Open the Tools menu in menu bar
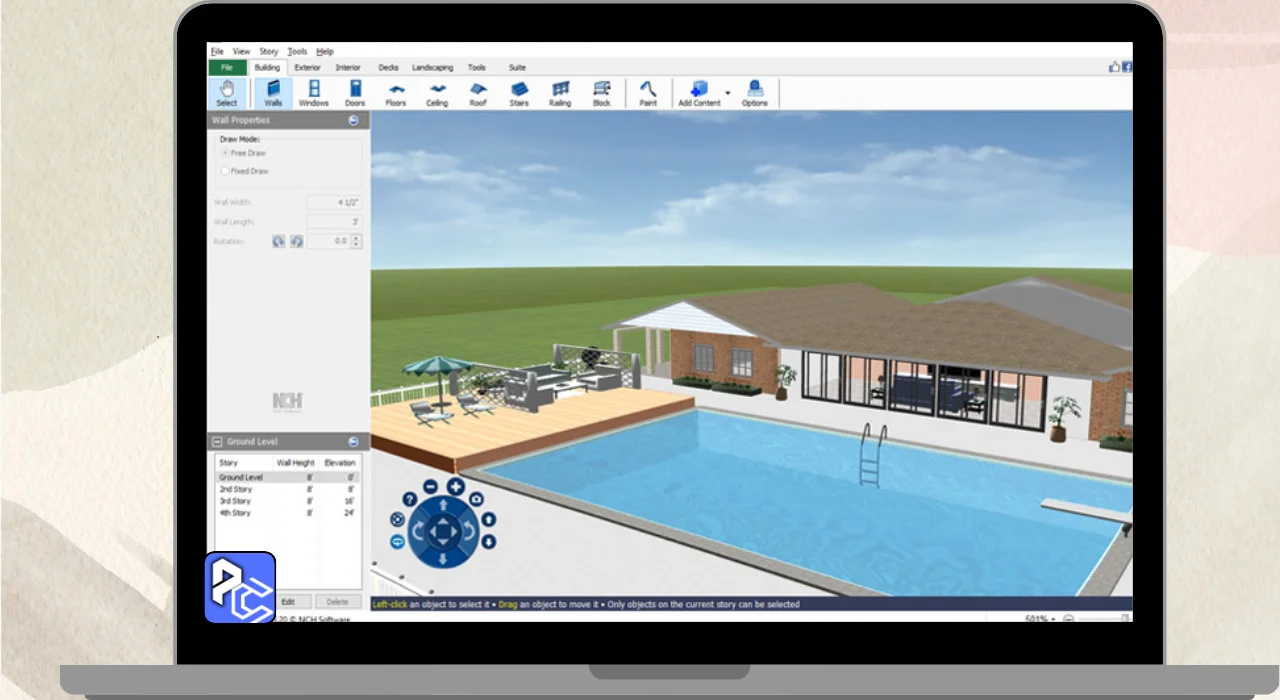 pyautogui.click(x=297, y=51)
